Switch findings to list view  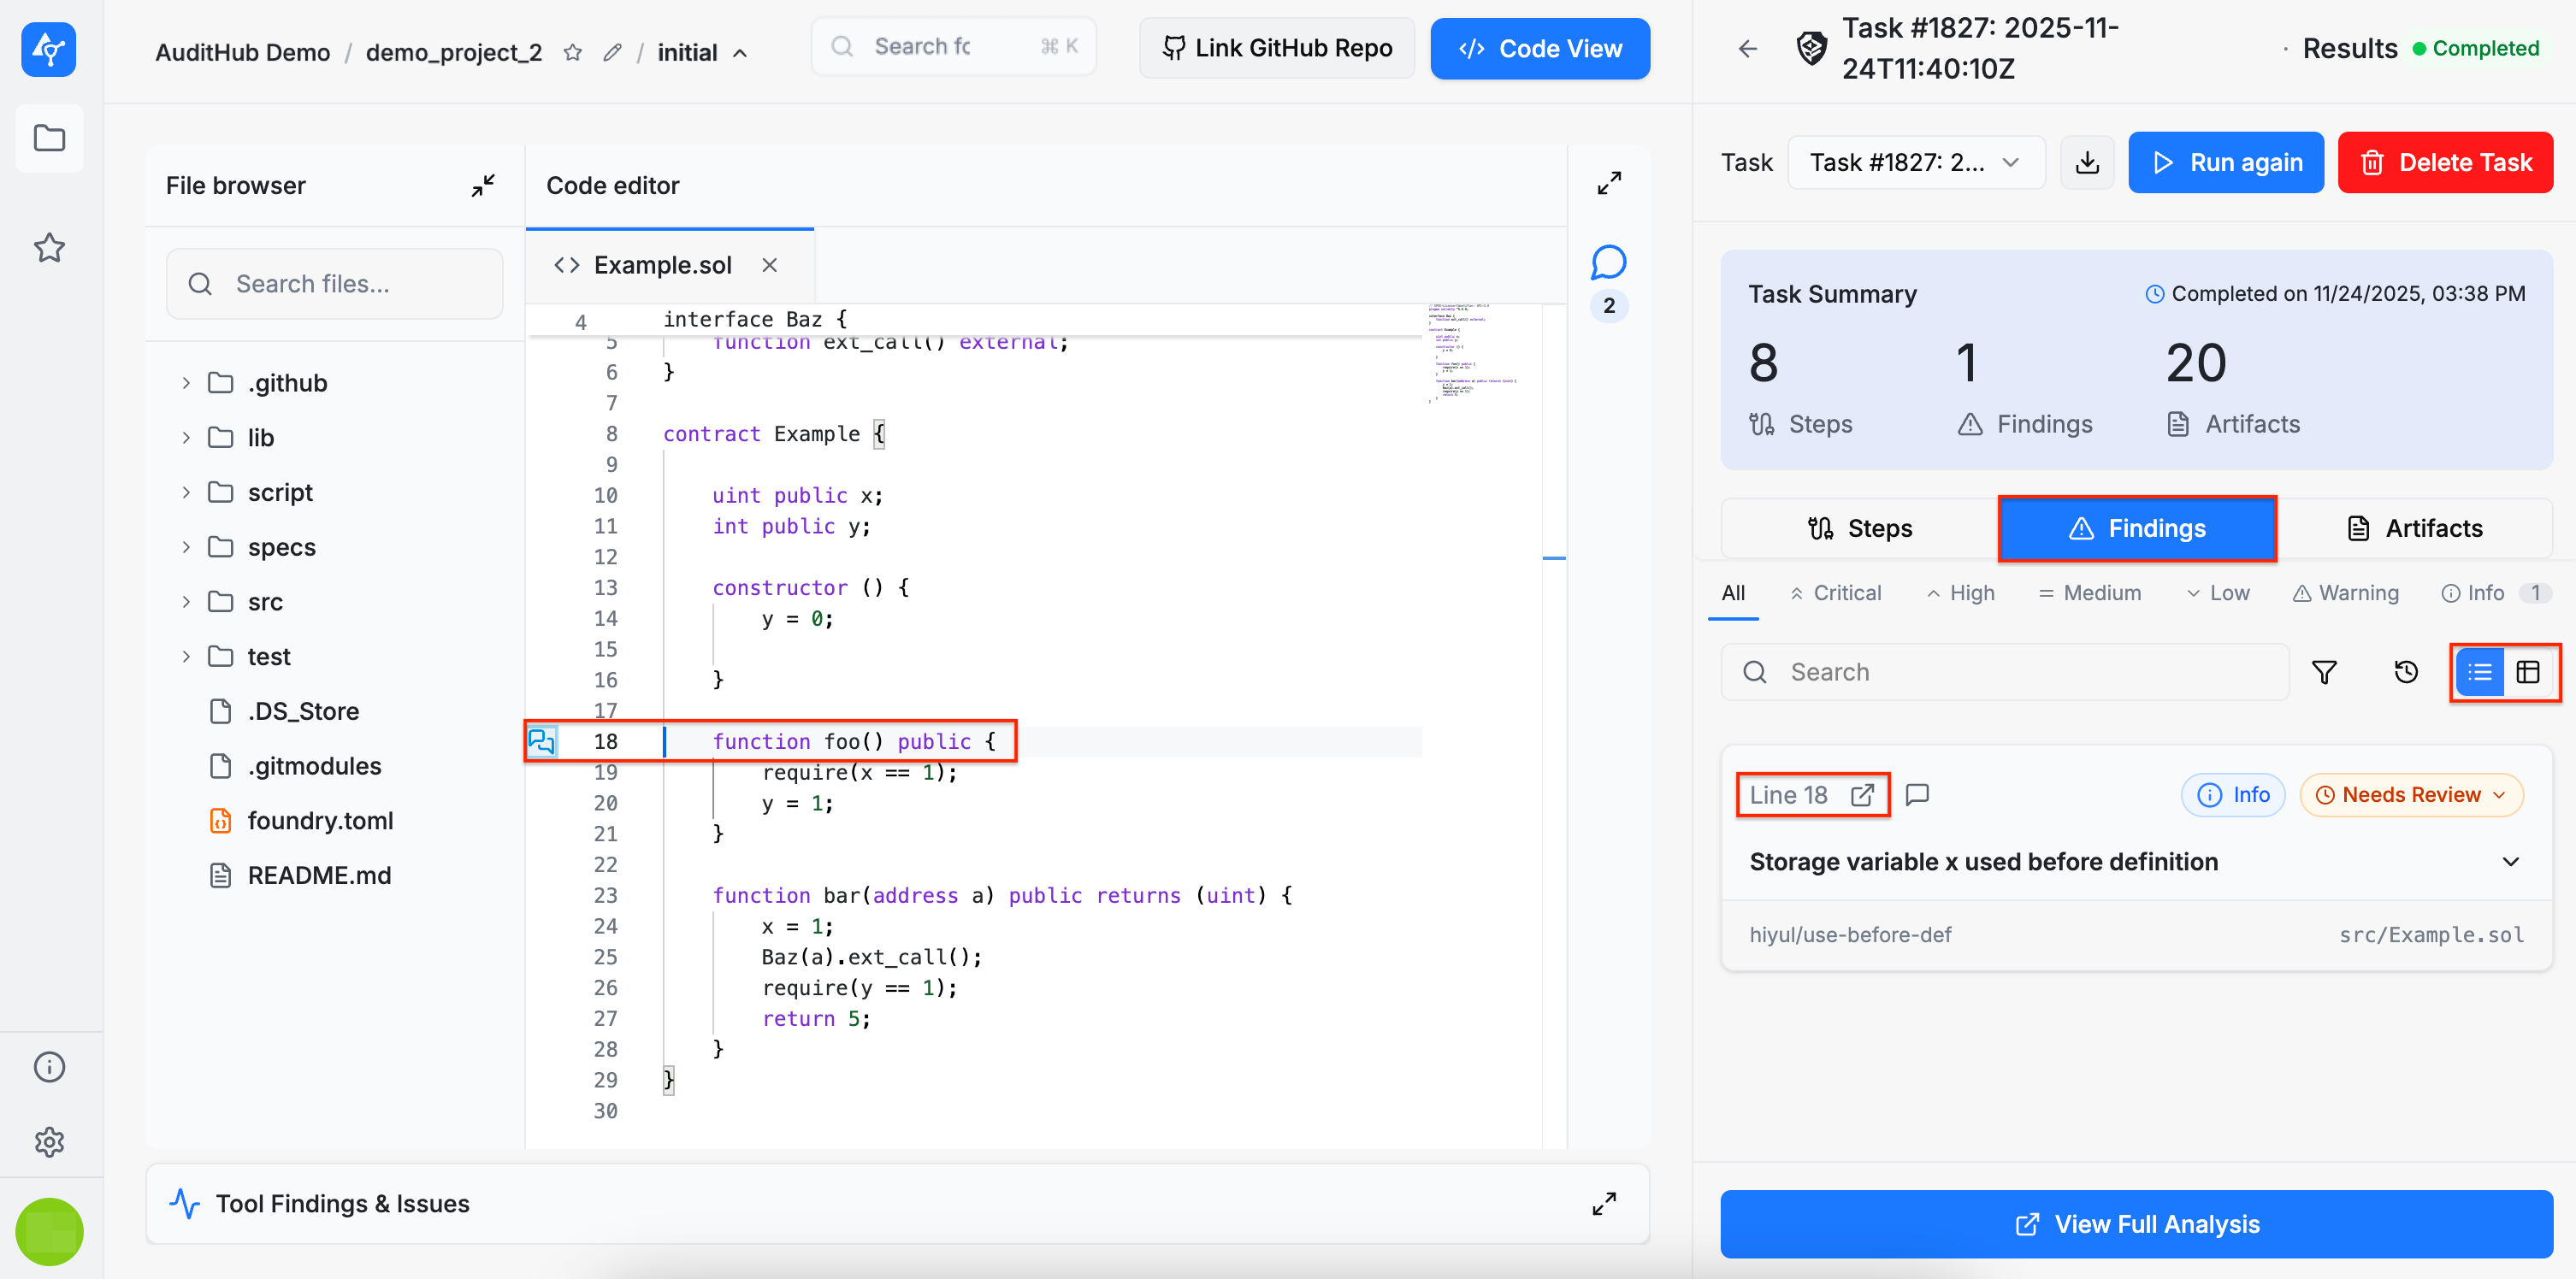(2480, 672)
